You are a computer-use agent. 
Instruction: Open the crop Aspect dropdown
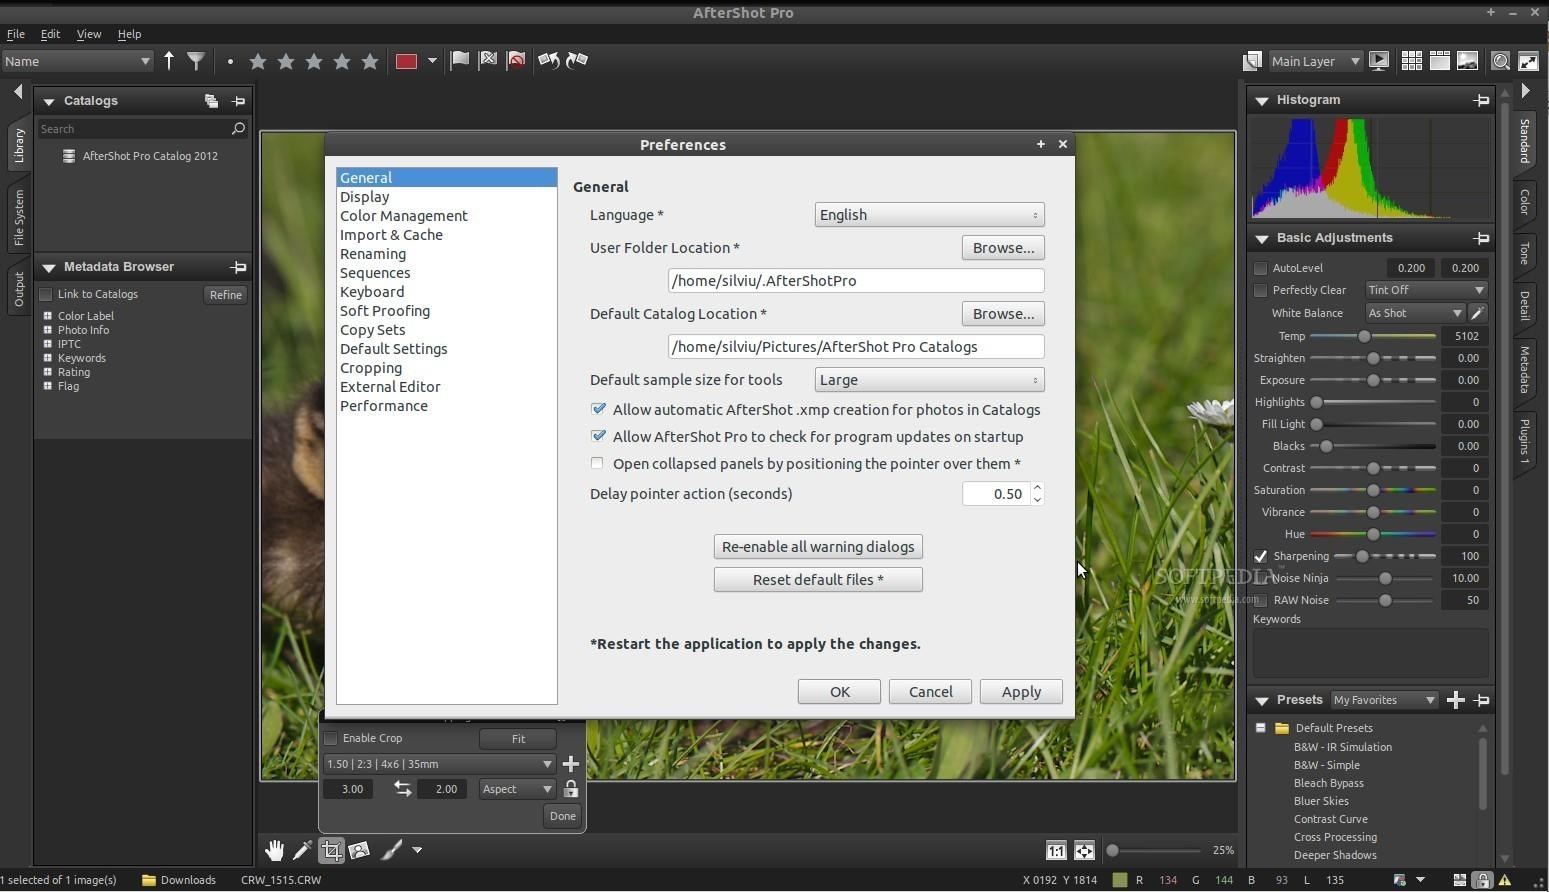(x=517, y=789)
